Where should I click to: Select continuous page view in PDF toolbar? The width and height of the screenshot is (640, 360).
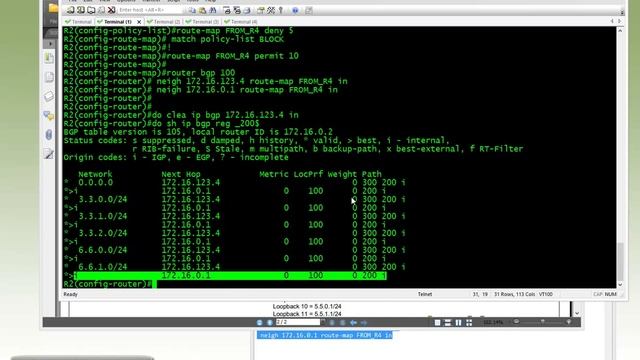448,322
